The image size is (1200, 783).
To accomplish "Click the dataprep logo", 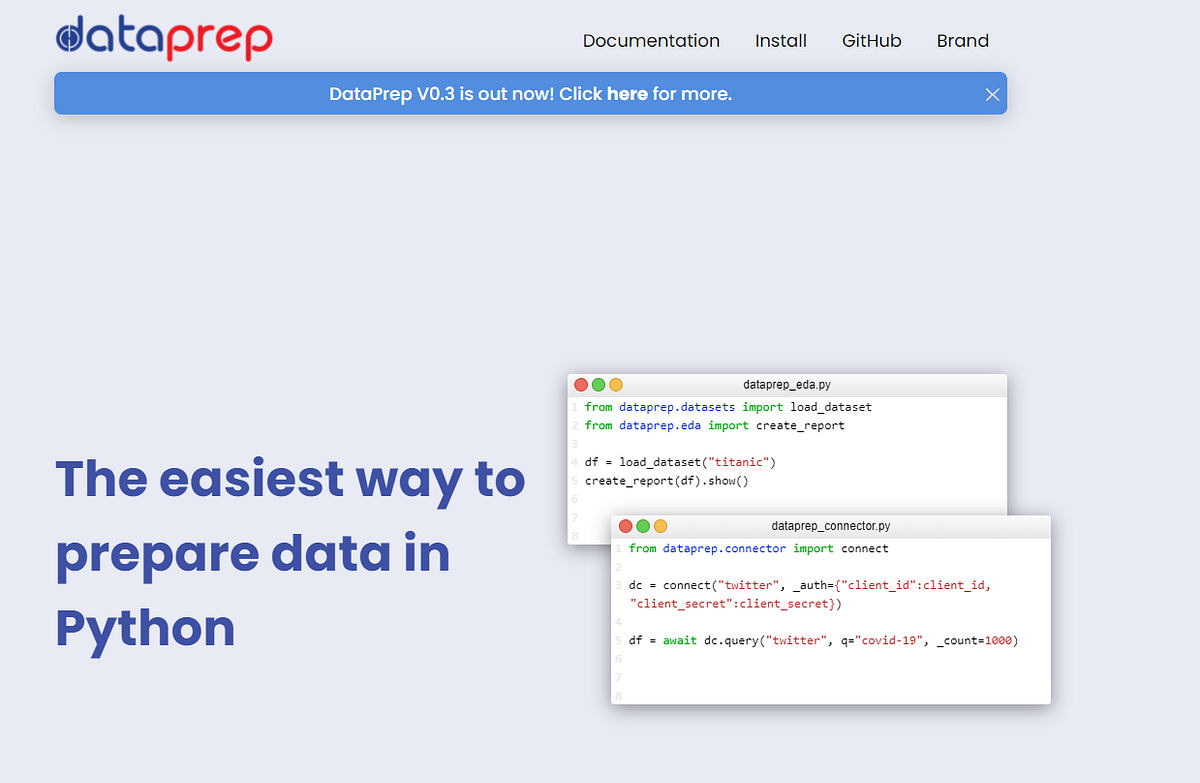I will 163,38.
